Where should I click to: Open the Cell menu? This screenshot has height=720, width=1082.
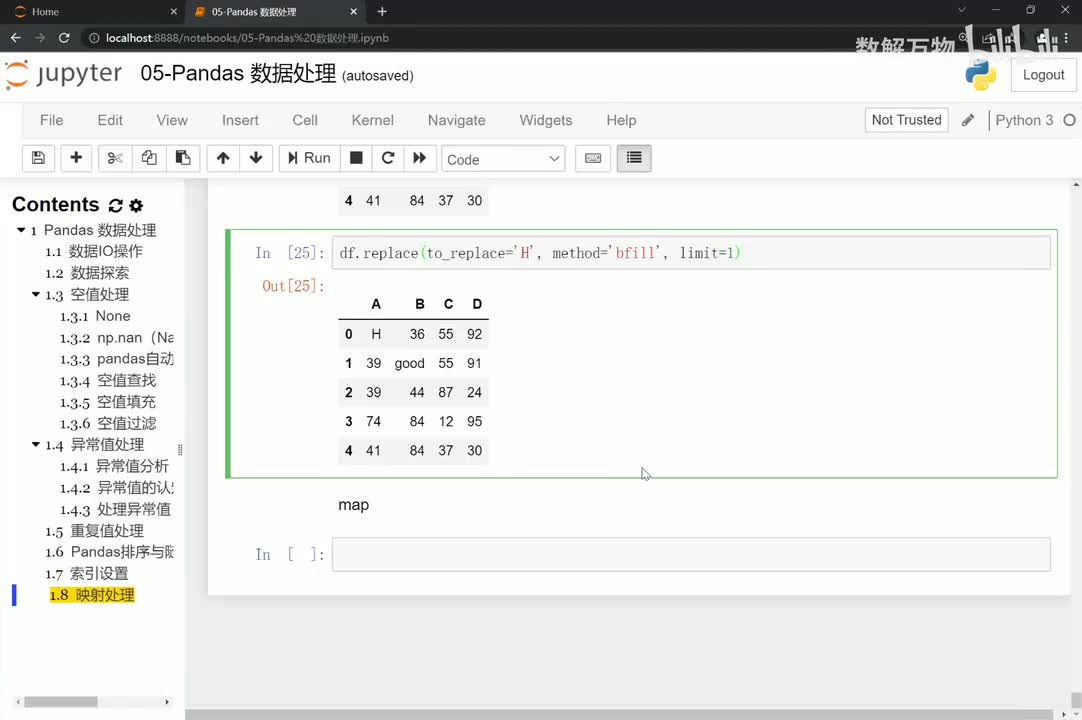click(x=305, y=120)
